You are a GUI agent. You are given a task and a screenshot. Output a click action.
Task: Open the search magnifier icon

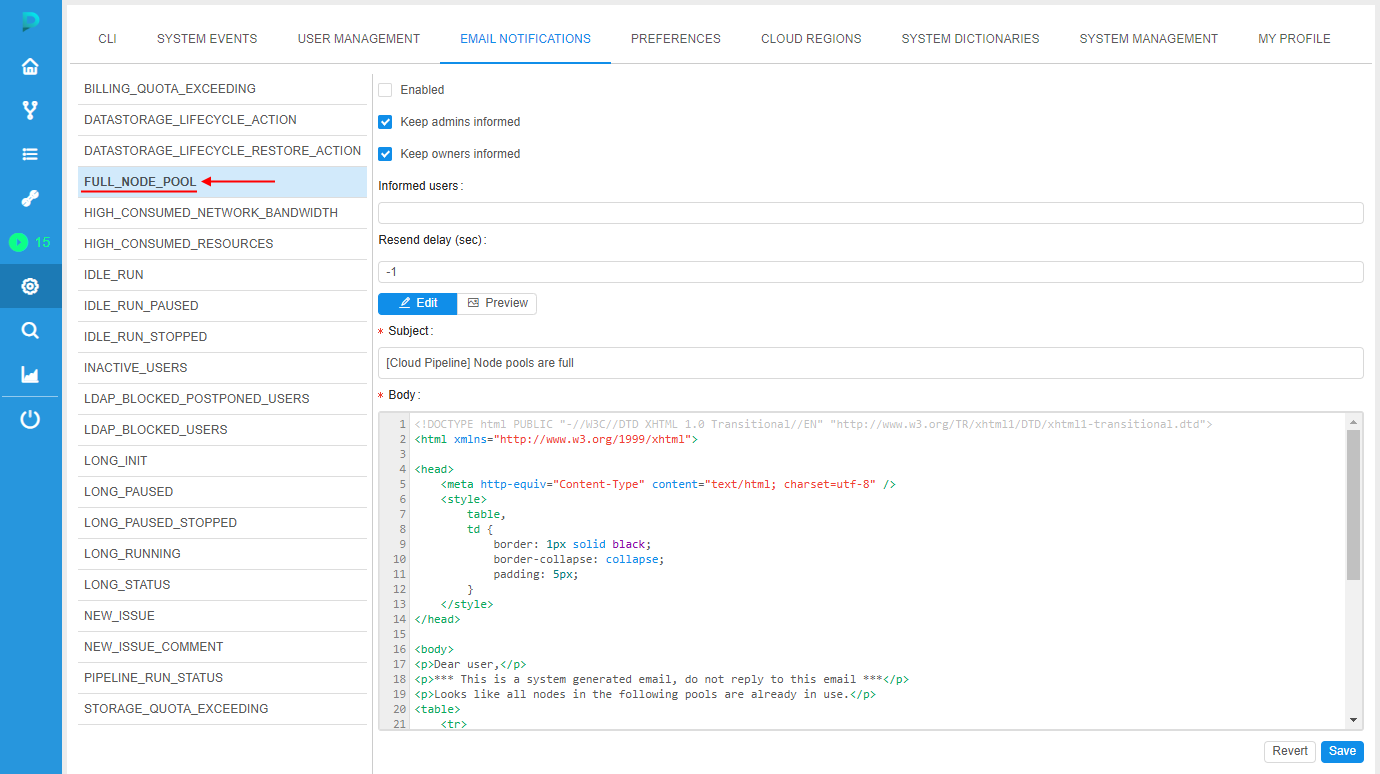[30, 330]
